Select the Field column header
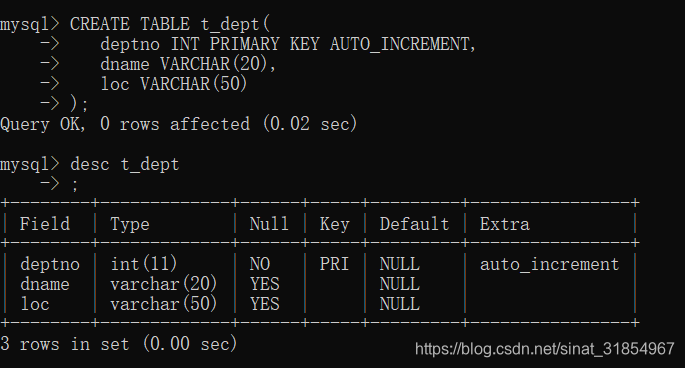The width and height of the screenshot is (685, 368). tap(45, 224)
